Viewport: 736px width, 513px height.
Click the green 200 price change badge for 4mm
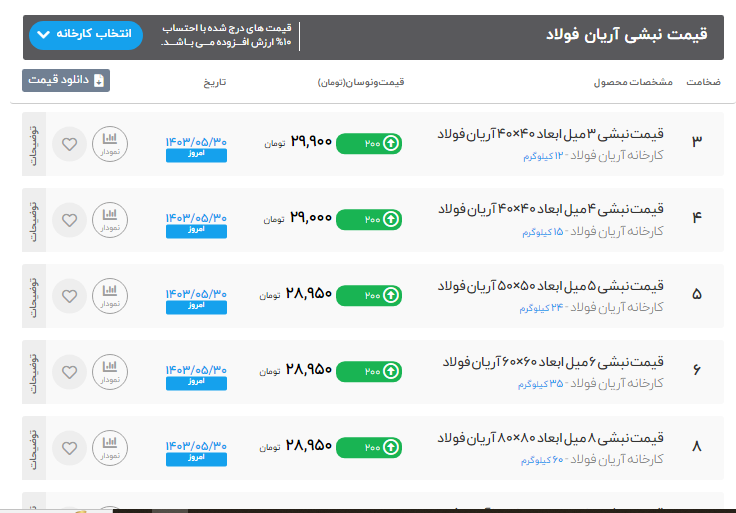[369, 219]
